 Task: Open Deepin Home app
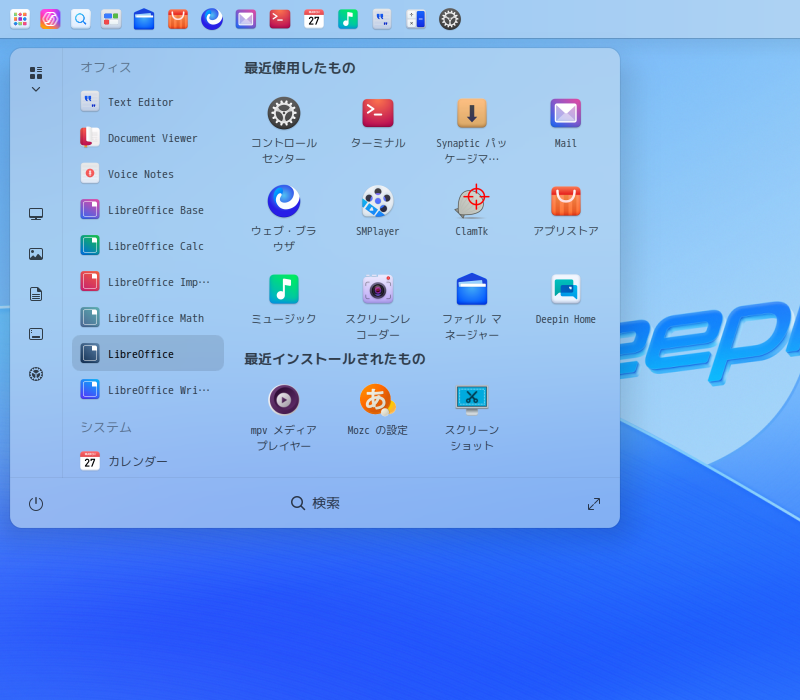(565, 290)
